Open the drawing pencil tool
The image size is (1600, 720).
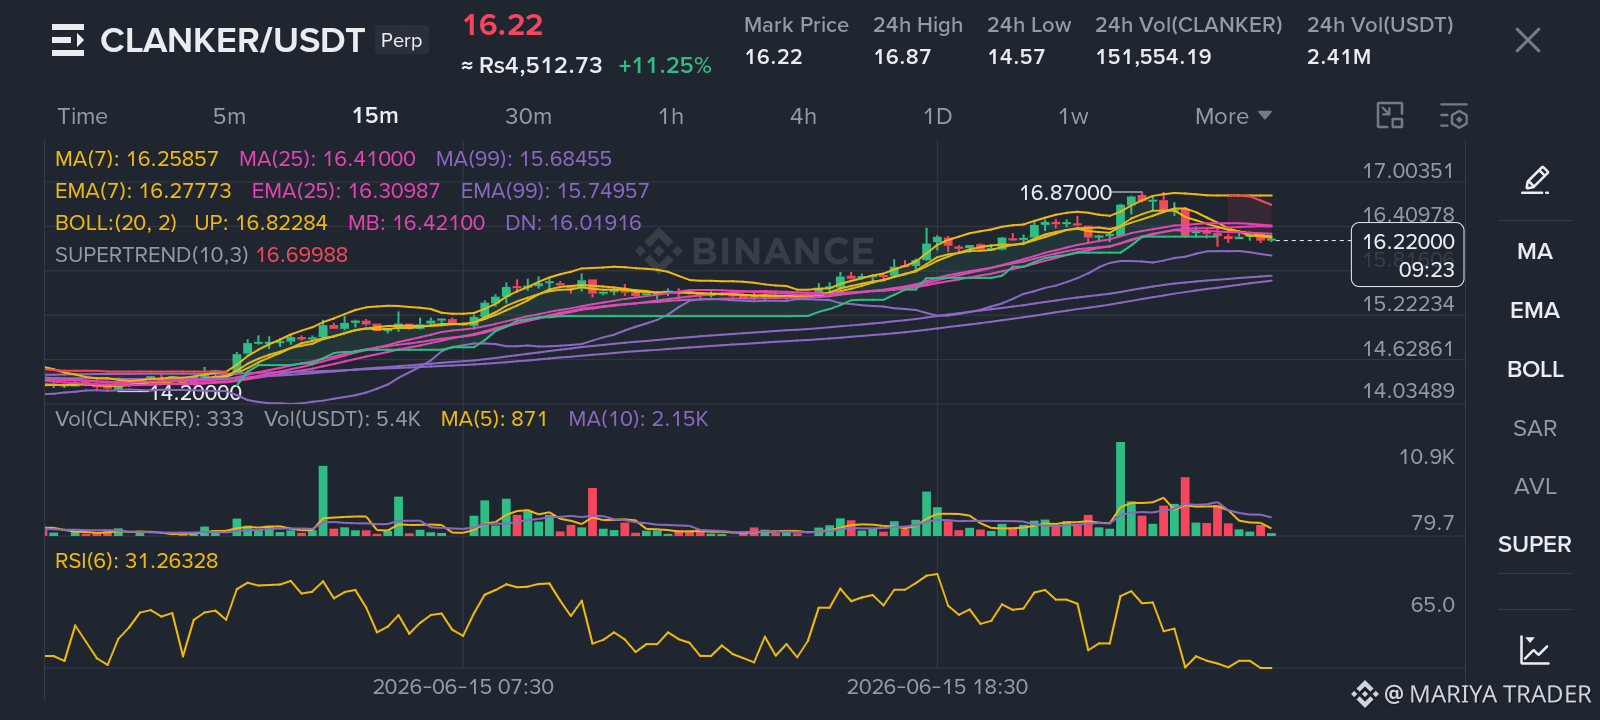coord(1535,180)
